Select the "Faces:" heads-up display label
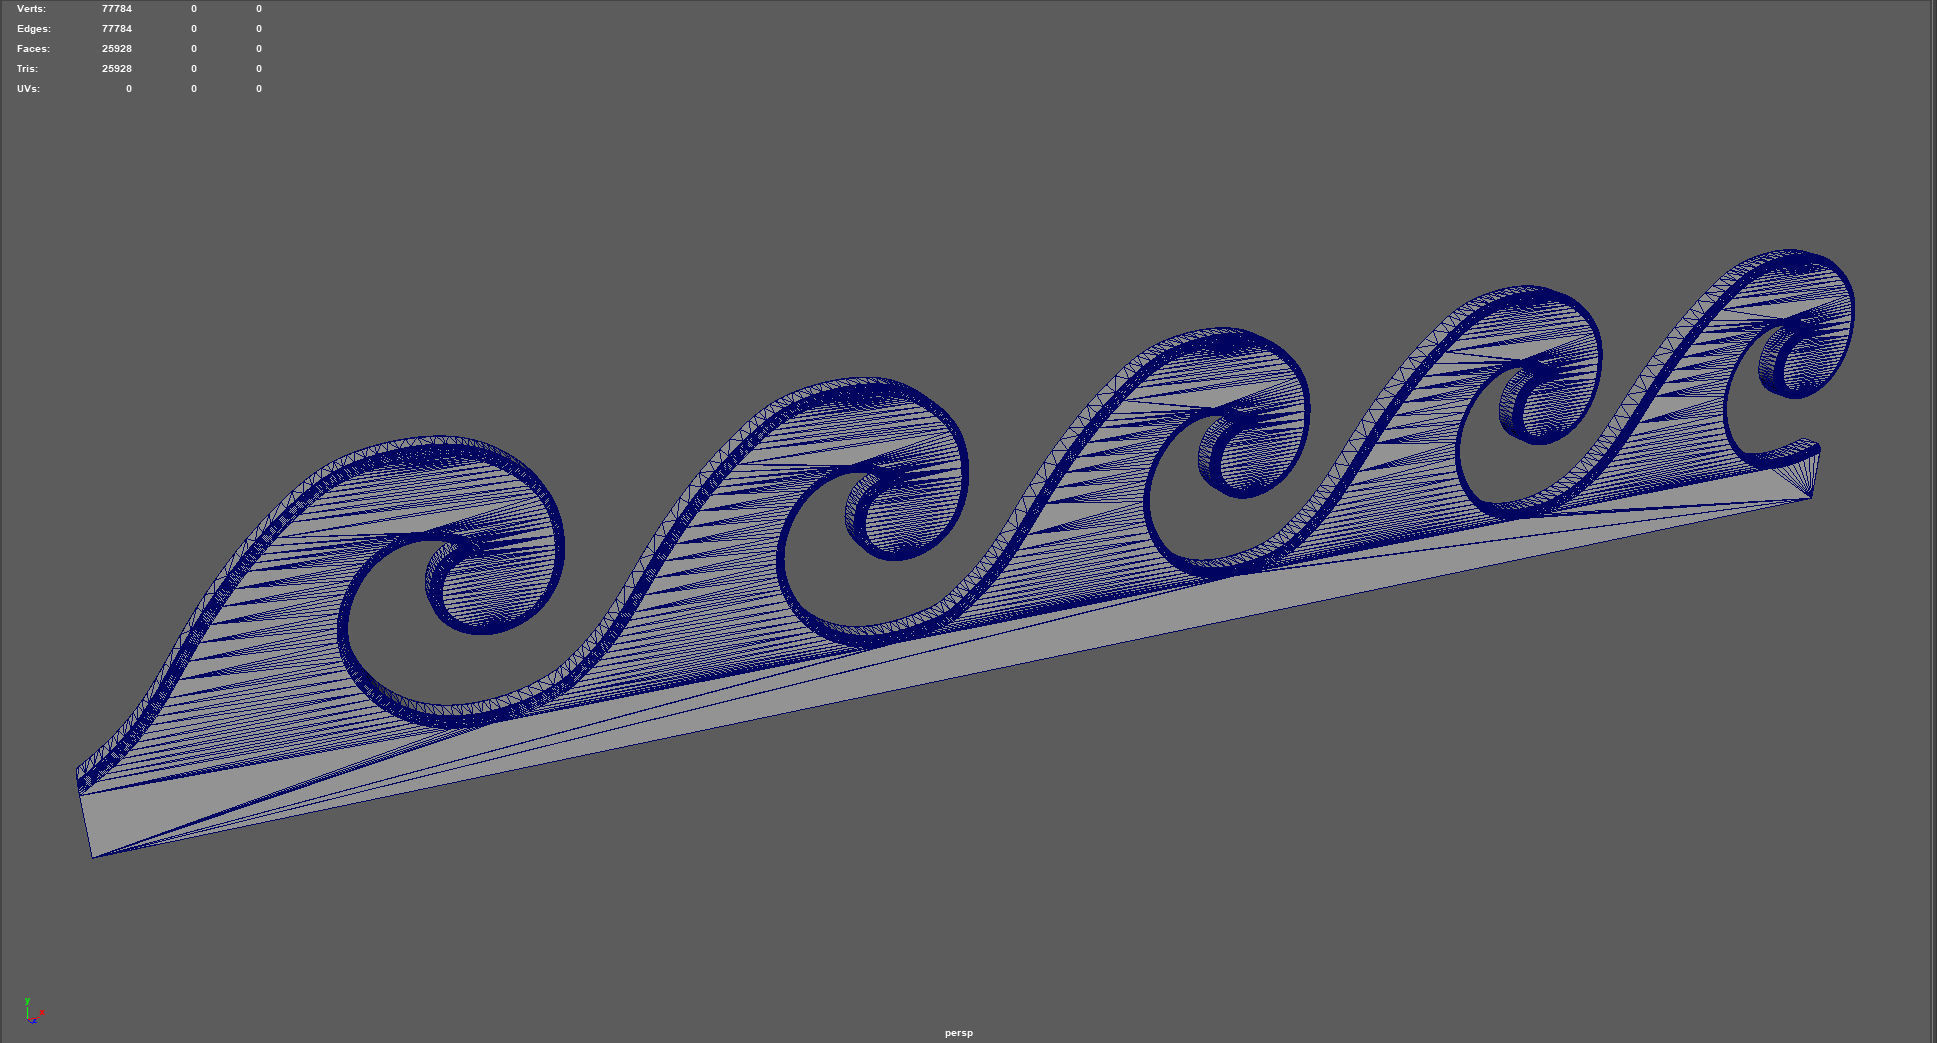The image size is (1937, 1043). coord(33,49)
